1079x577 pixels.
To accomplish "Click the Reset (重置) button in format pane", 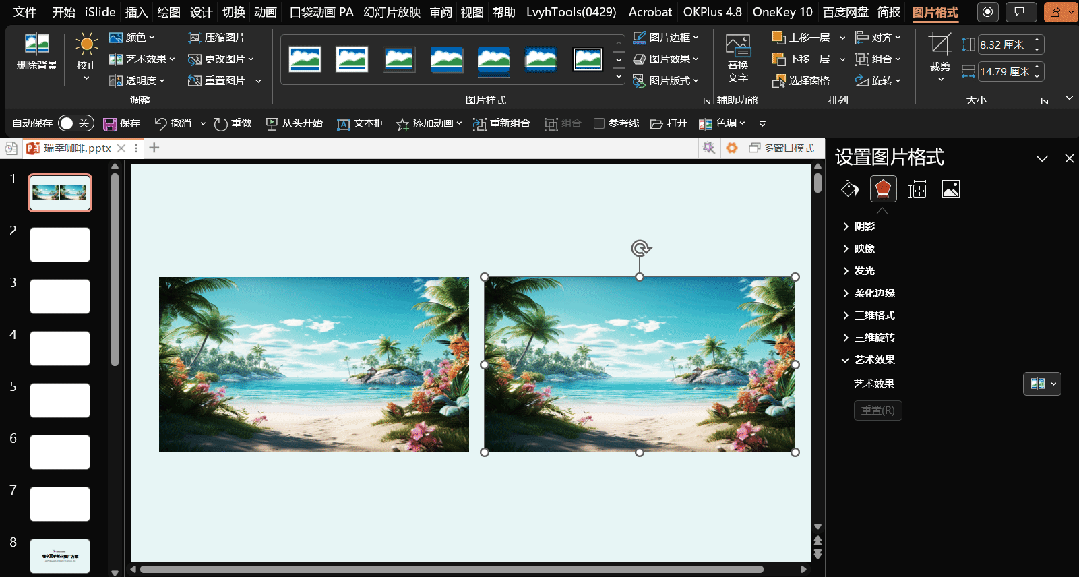I will click(x=878, y=410).
